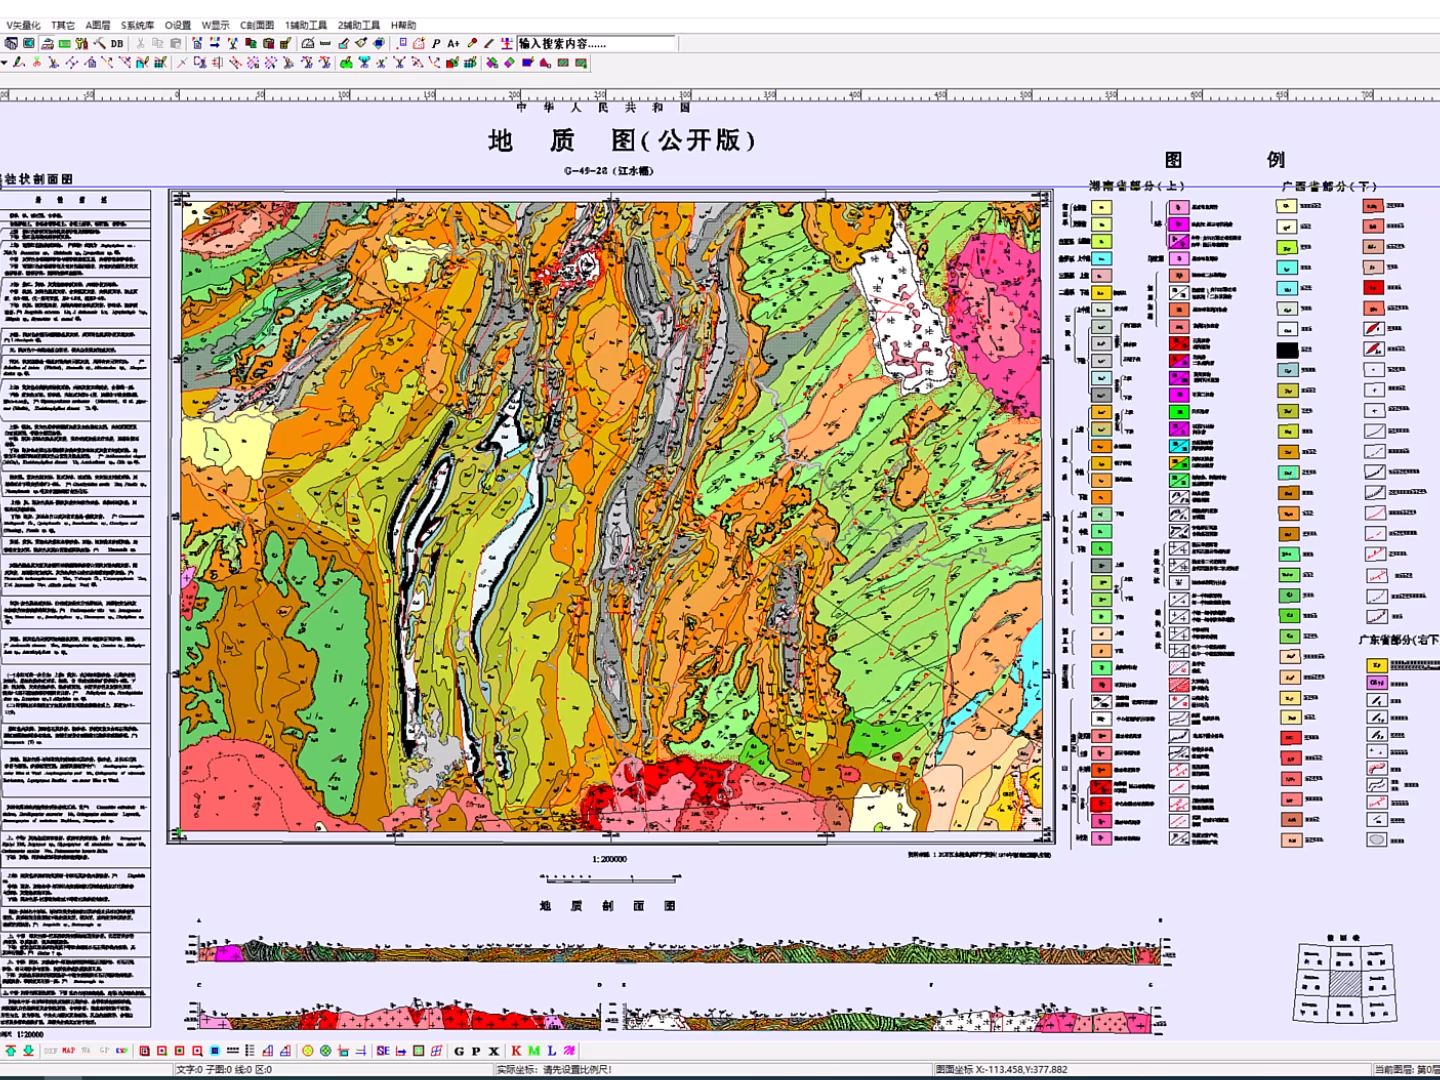
Task: Click the X letter button on the bottom toolbar
Action: click(x=492, y=1050)
